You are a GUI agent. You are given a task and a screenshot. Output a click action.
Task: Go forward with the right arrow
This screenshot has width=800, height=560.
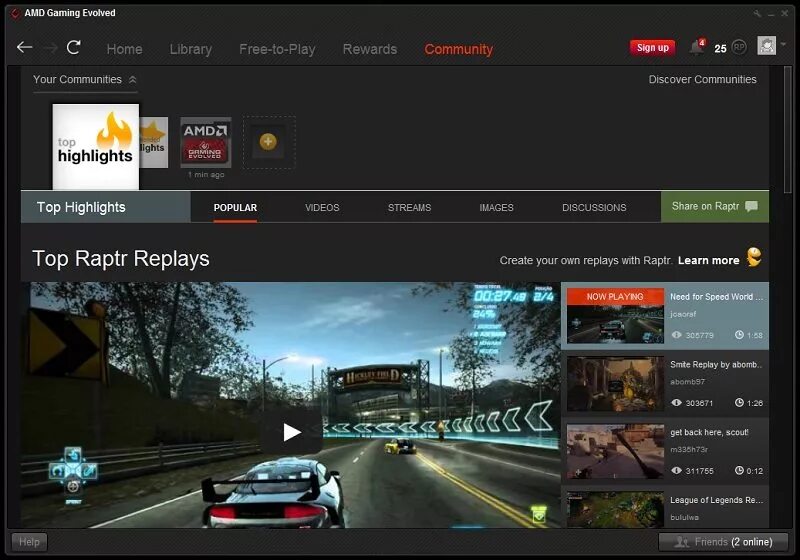click(50, 48)
